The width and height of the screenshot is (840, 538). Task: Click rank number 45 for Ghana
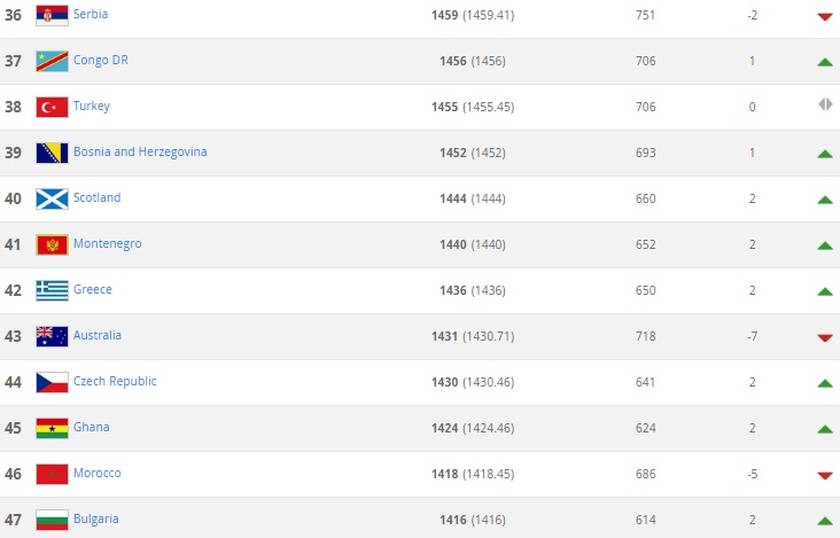pyautogui.click(x=13, y=428)
